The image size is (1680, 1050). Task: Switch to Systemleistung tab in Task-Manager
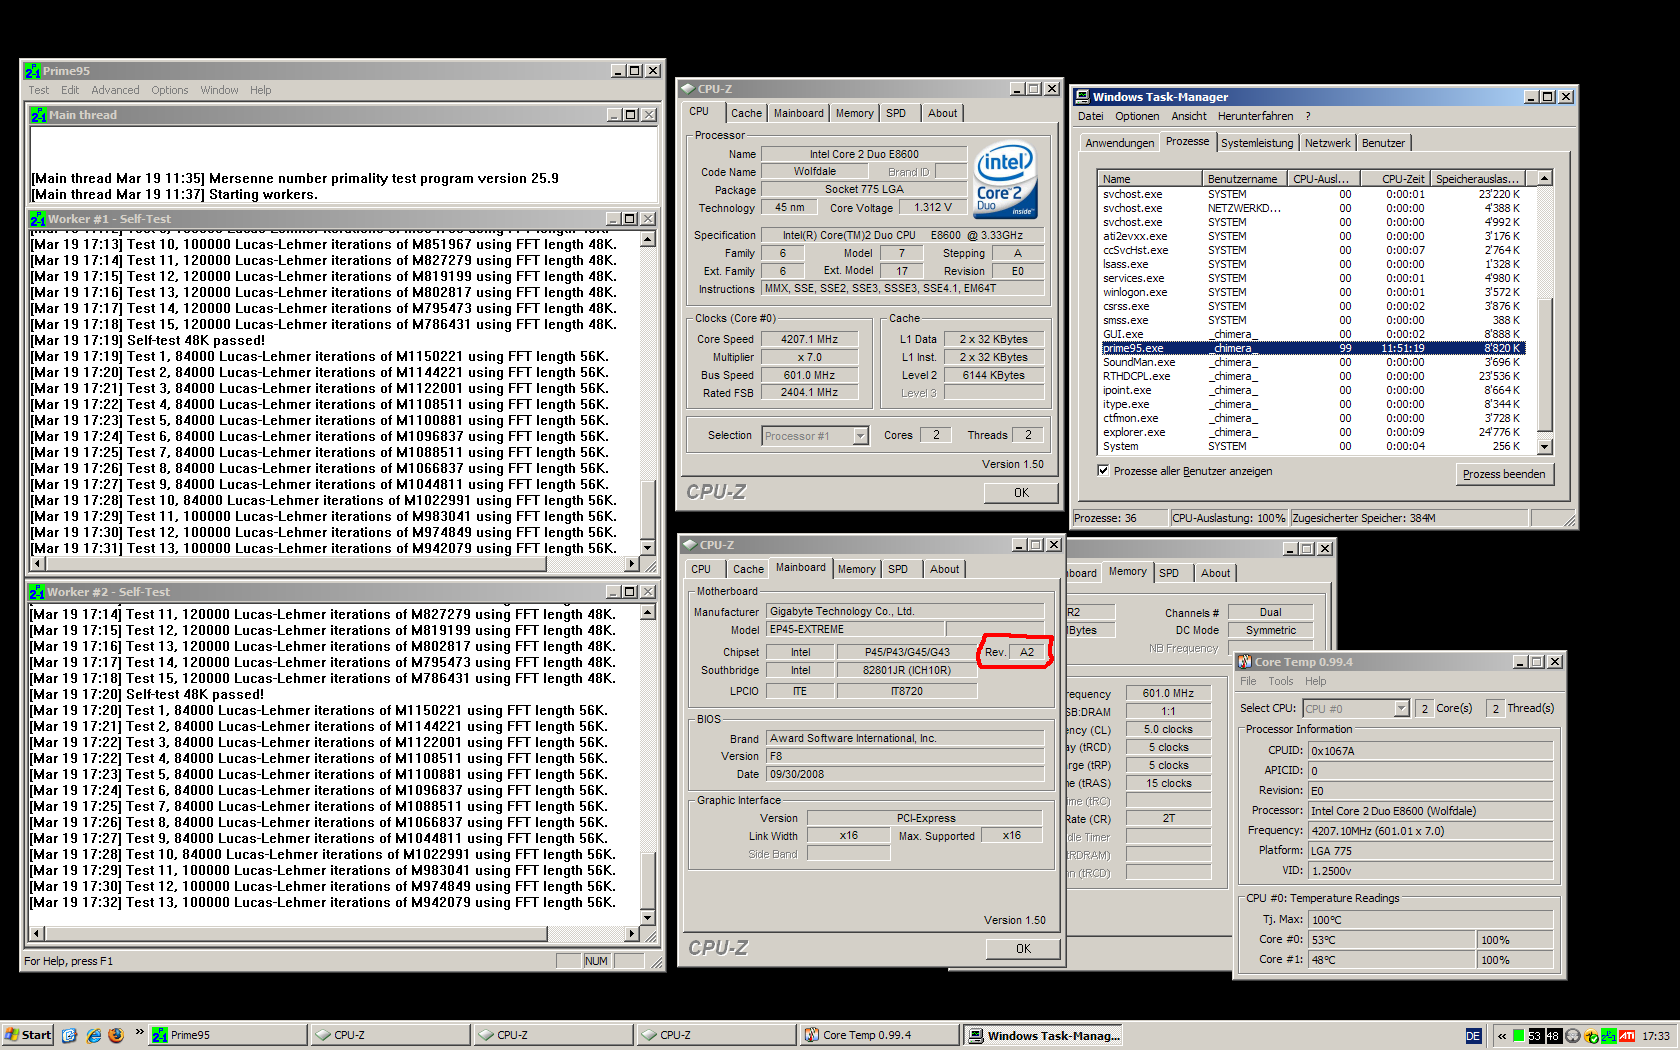[x=1257, y=143]
